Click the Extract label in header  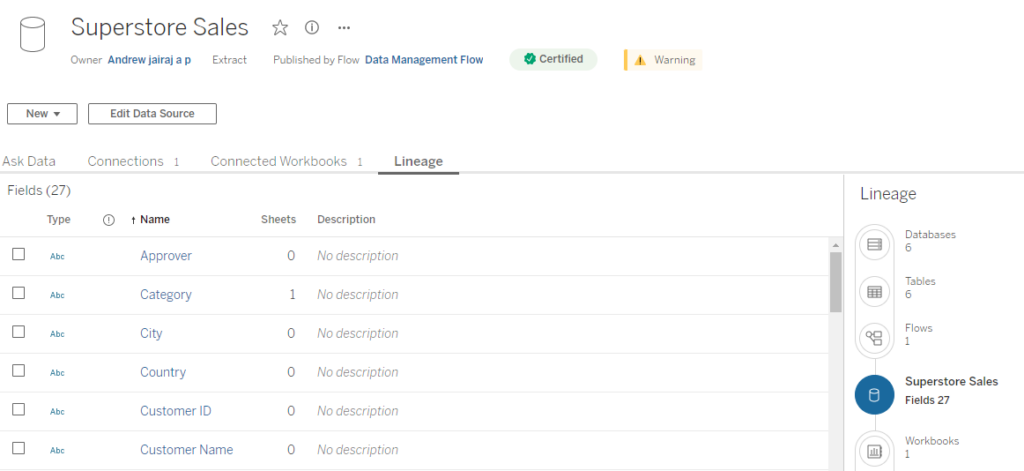[x=229, y=60]
